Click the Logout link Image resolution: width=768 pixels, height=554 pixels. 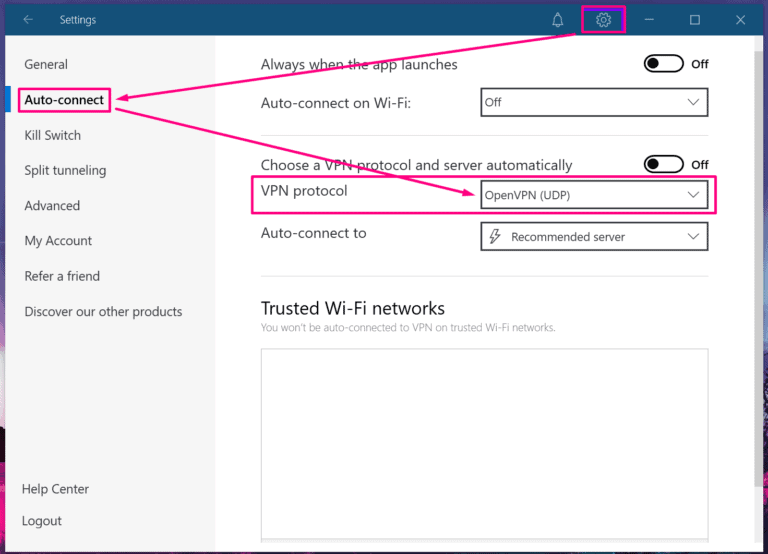coord(42,521)
